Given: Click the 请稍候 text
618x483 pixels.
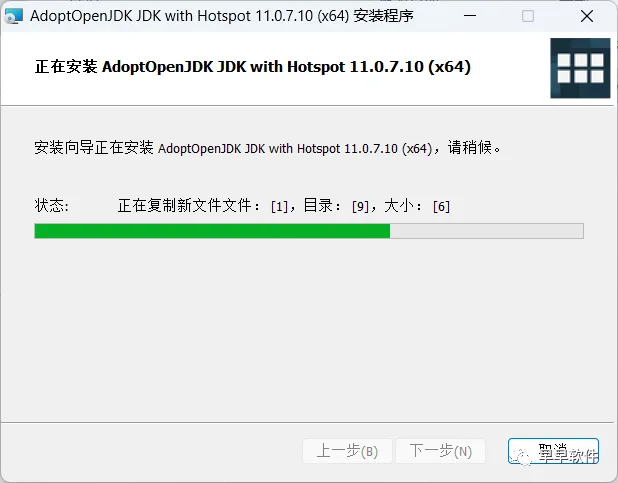Looking at the screenshot, I should 470,148.
